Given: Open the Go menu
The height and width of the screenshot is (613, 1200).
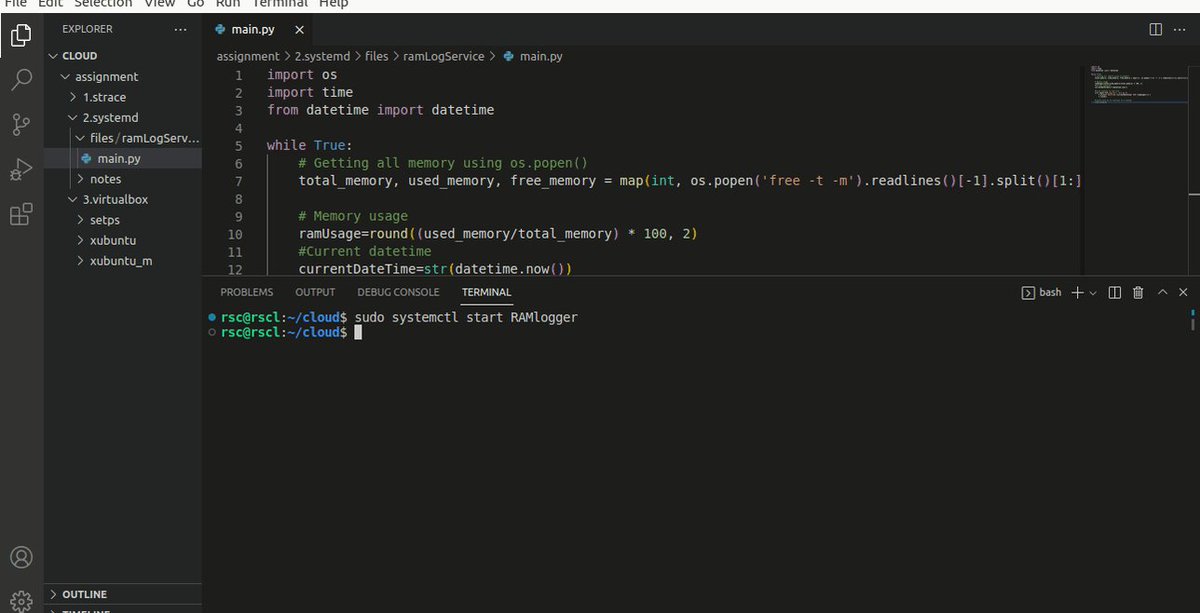Looking at the screenshot, I should [x=195, y=4].
